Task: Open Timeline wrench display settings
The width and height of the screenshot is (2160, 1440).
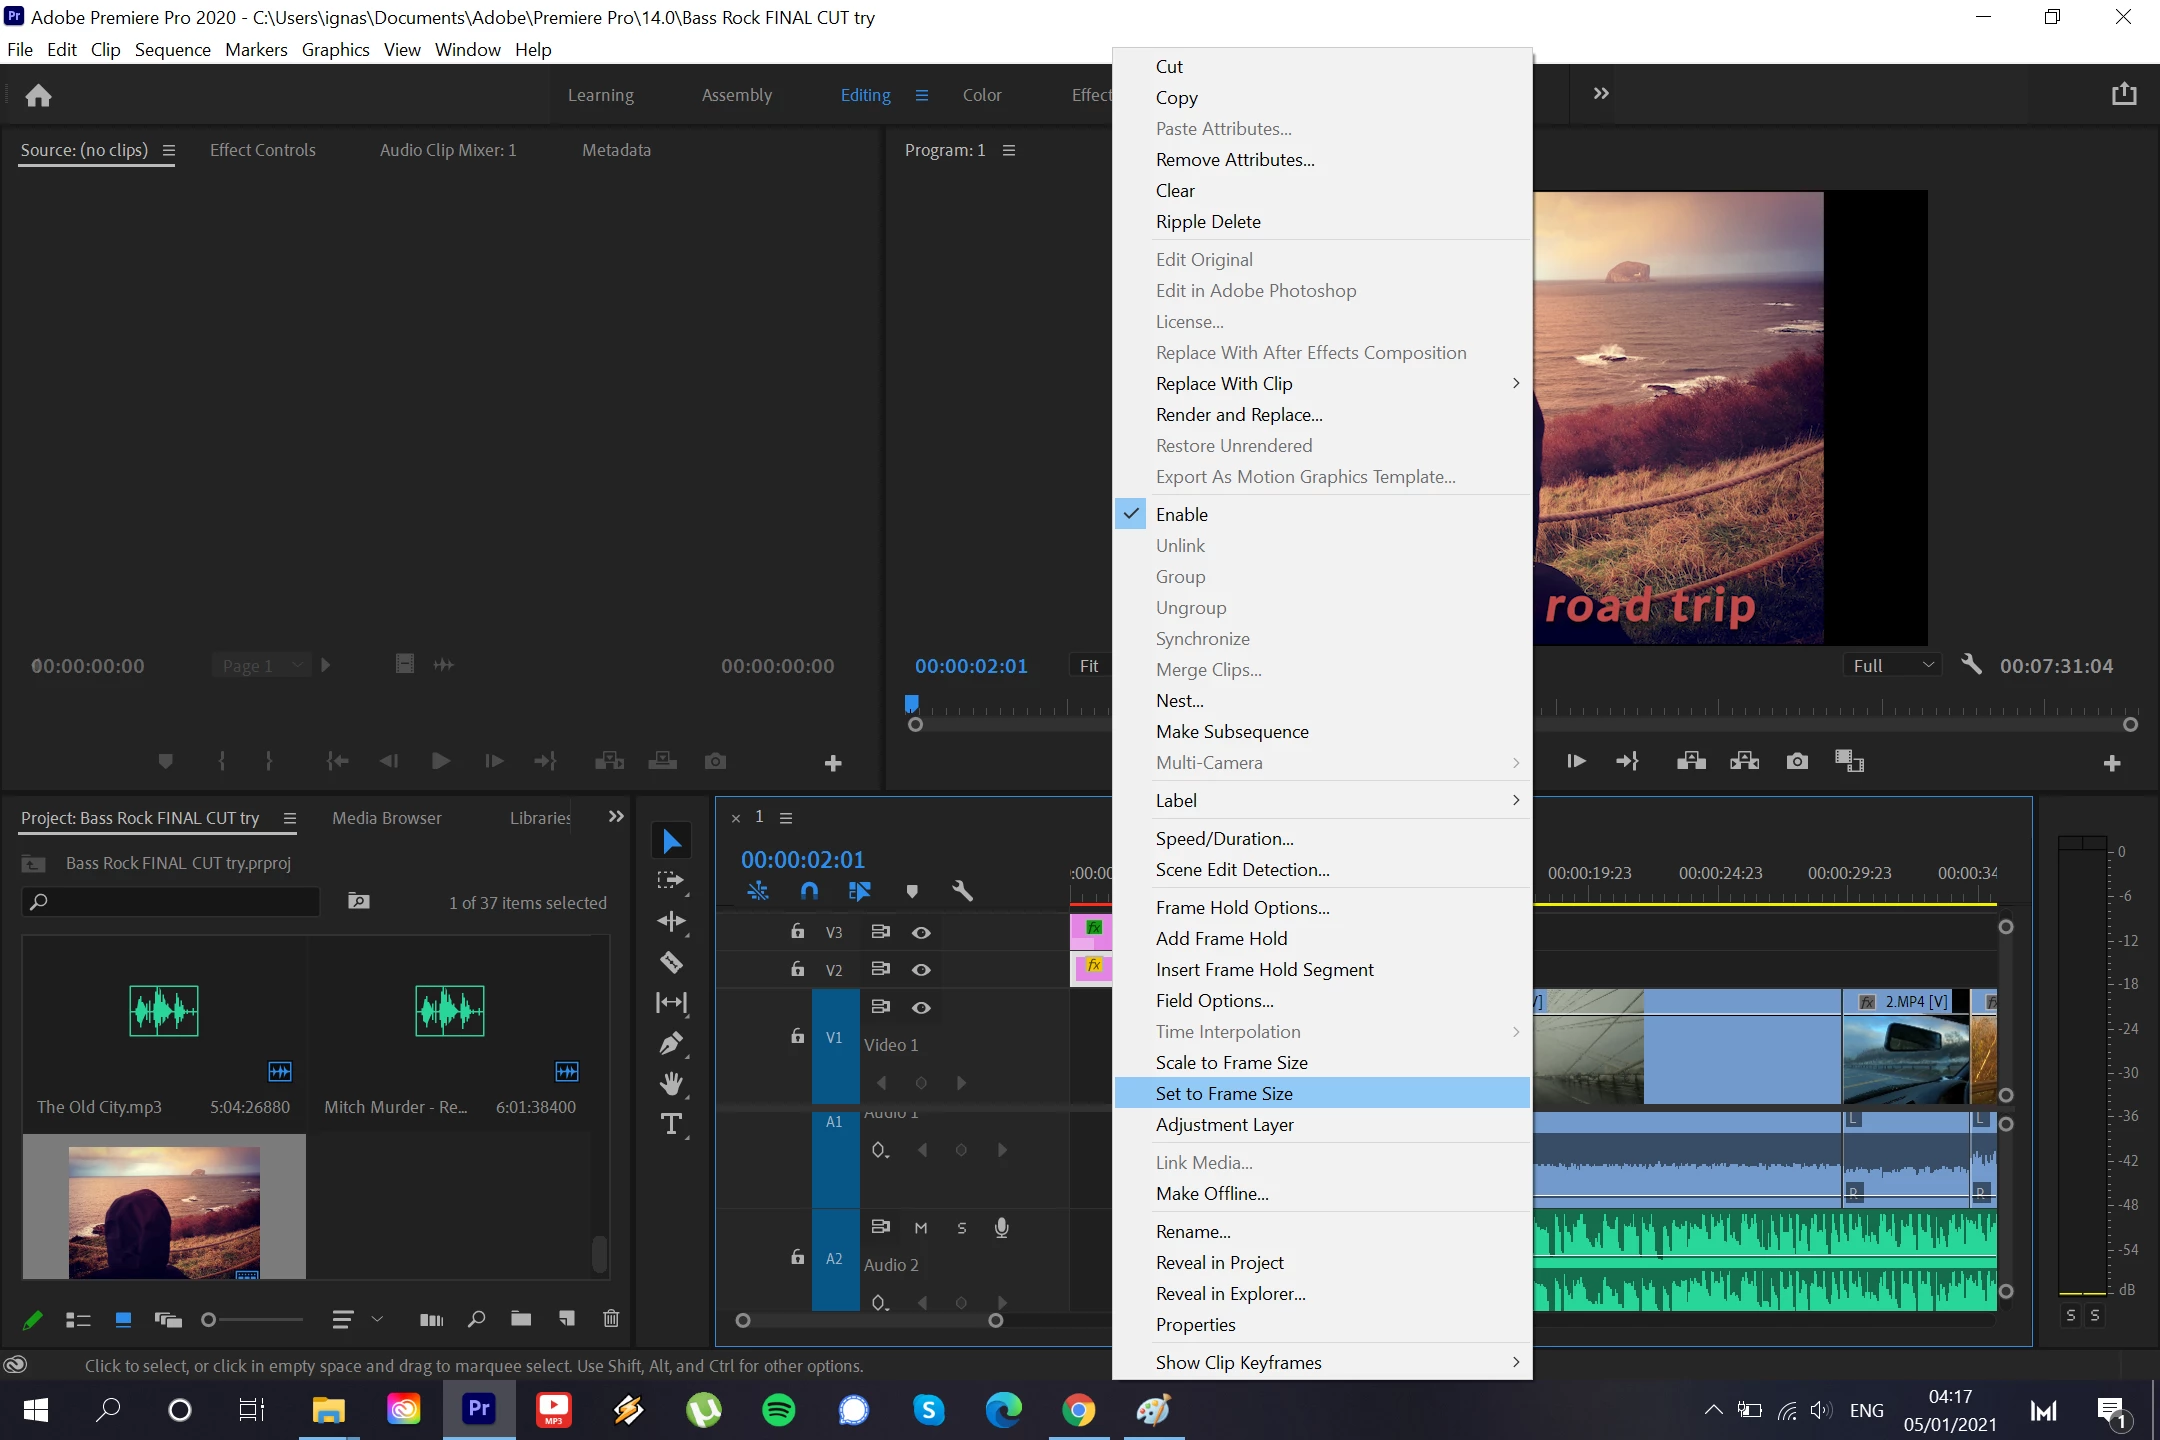Action: pyautogui.click(x=962, y=890)
